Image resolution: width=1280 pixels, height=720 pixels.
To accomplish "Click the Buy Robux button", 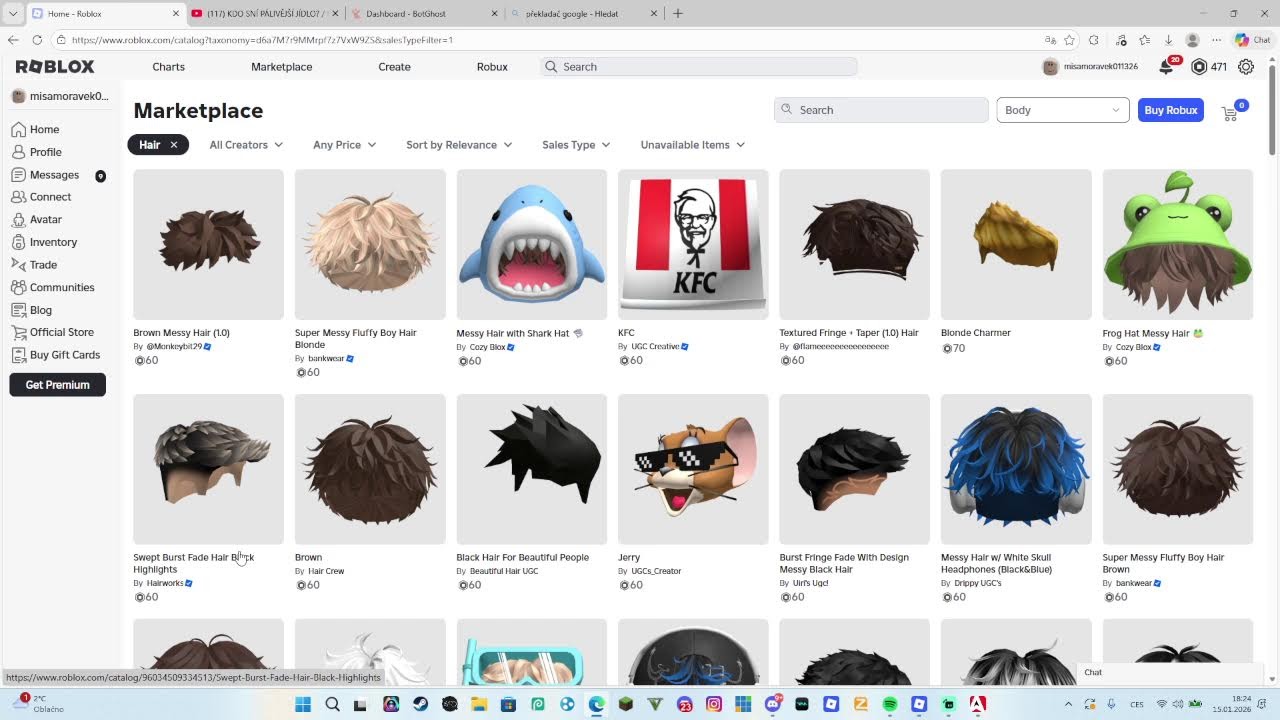I will pyautogui.click(x=1171, y=110).
